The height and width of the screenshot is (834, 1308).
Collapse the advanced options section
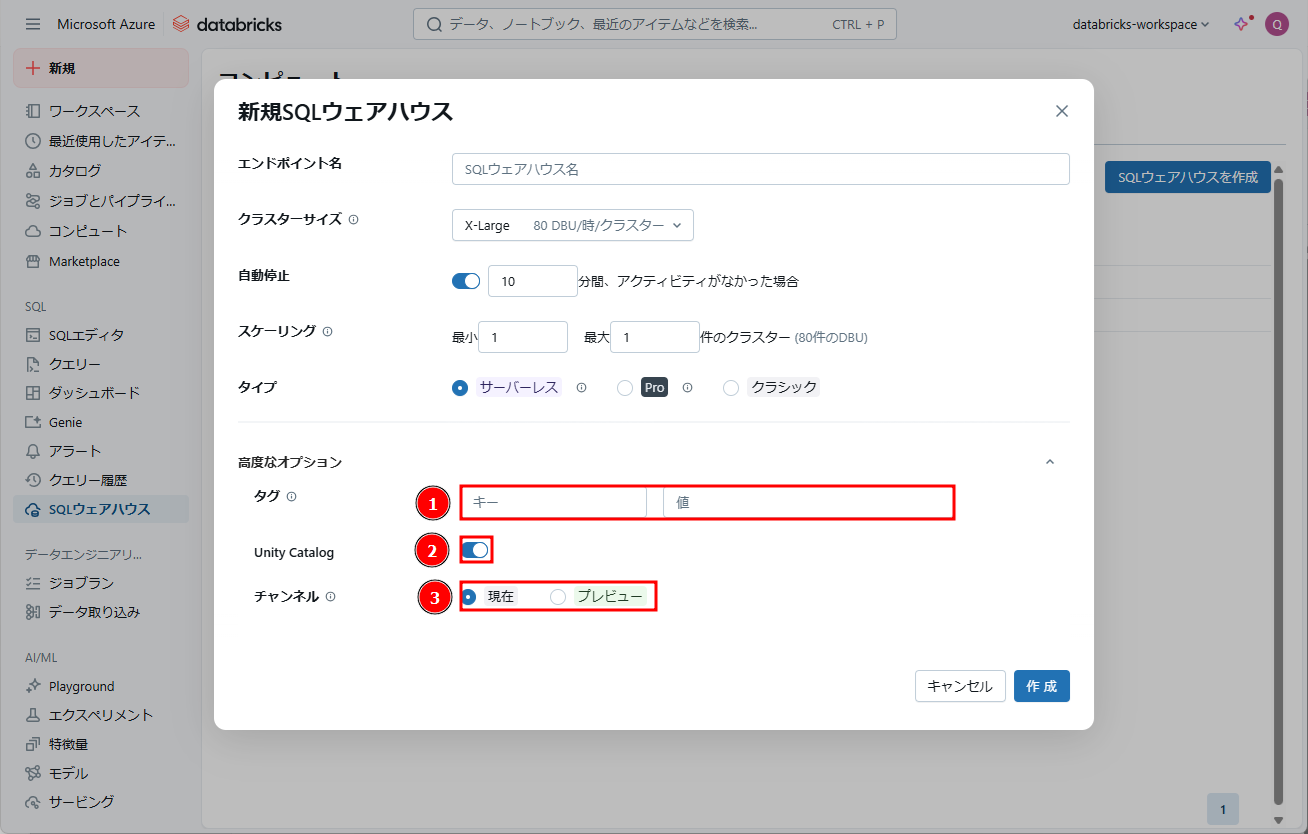[1049, 462]
